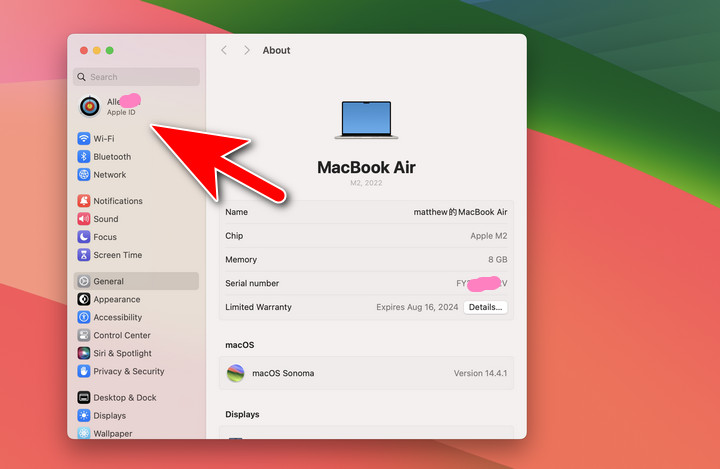720x469 pixels.
Task: Select the General gear icon
Action: [x=84, y=281]
